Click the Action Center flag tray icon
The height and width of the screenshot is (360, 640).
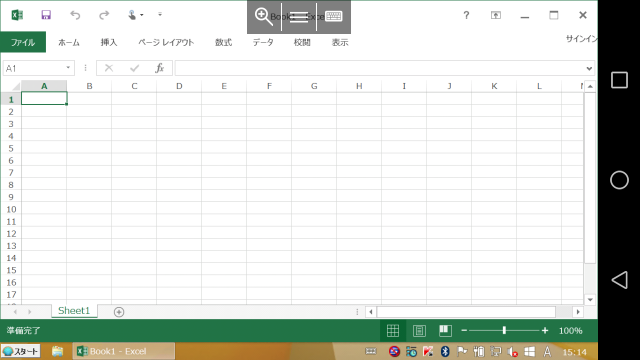tap(462, 351)
